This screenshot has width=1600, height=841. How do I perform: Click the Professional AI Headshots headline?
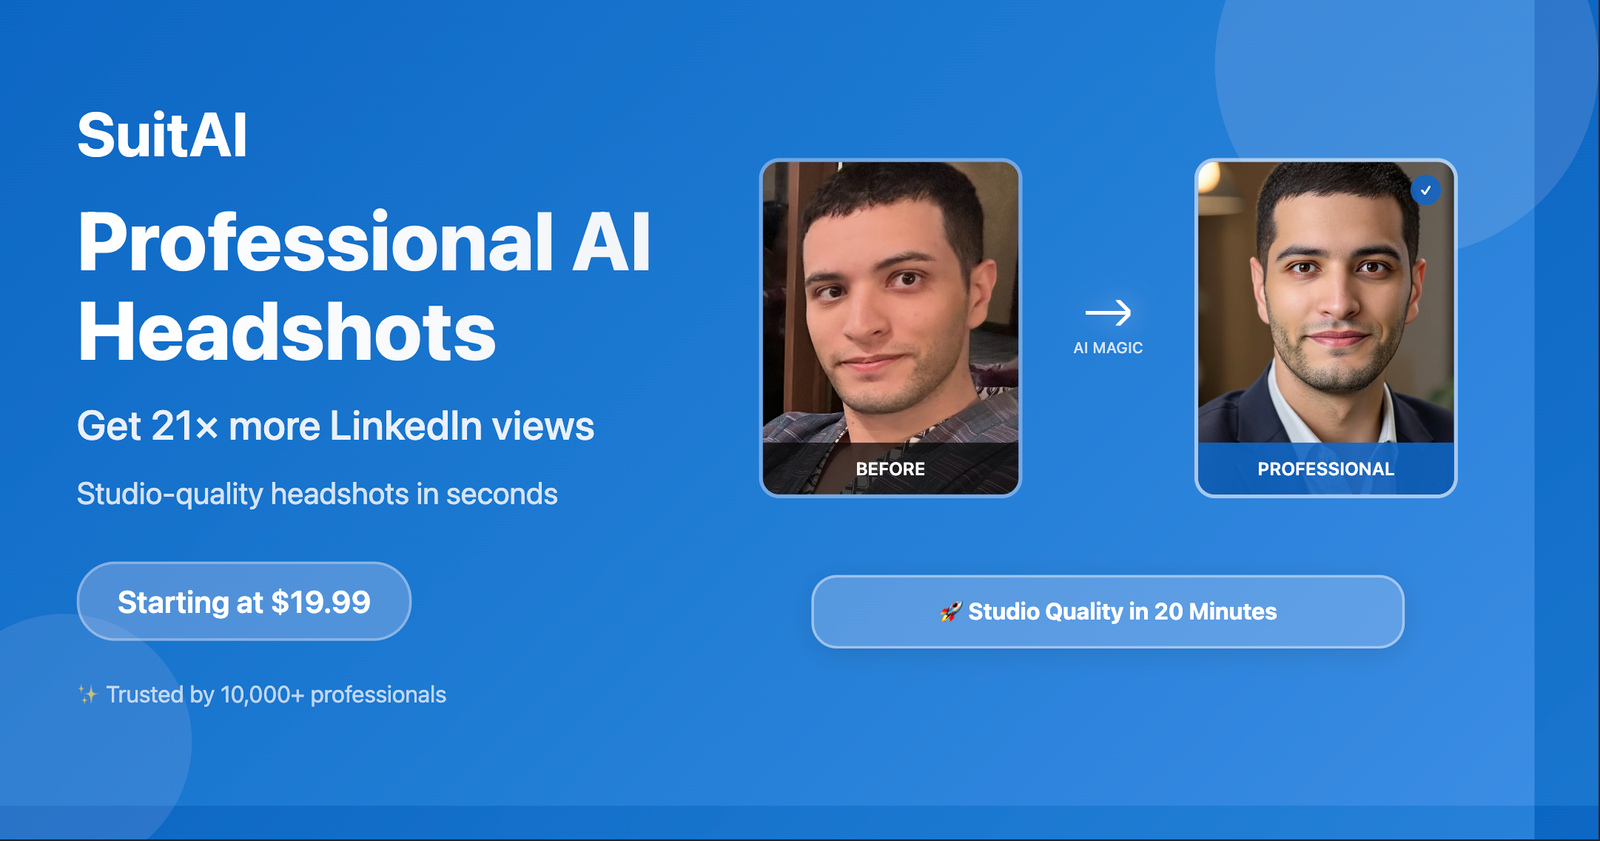(364, 286)
